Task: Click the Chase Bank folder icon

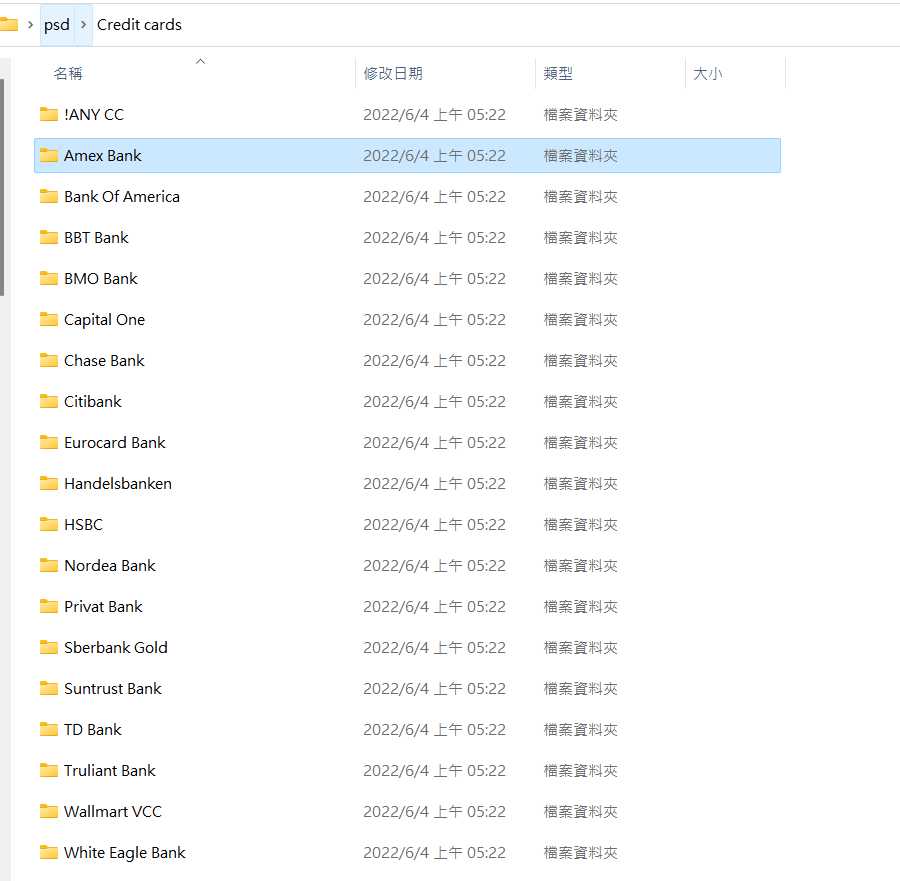Action: tap(49, 360)
